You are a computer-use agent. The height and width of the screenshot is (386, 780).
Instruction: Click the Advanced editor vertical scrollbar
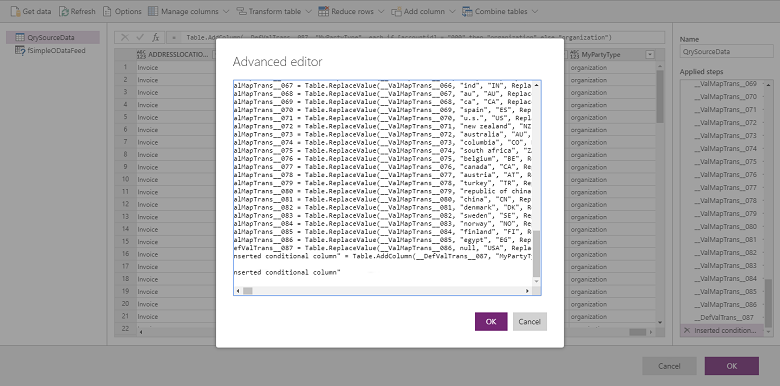click(536, 254)
